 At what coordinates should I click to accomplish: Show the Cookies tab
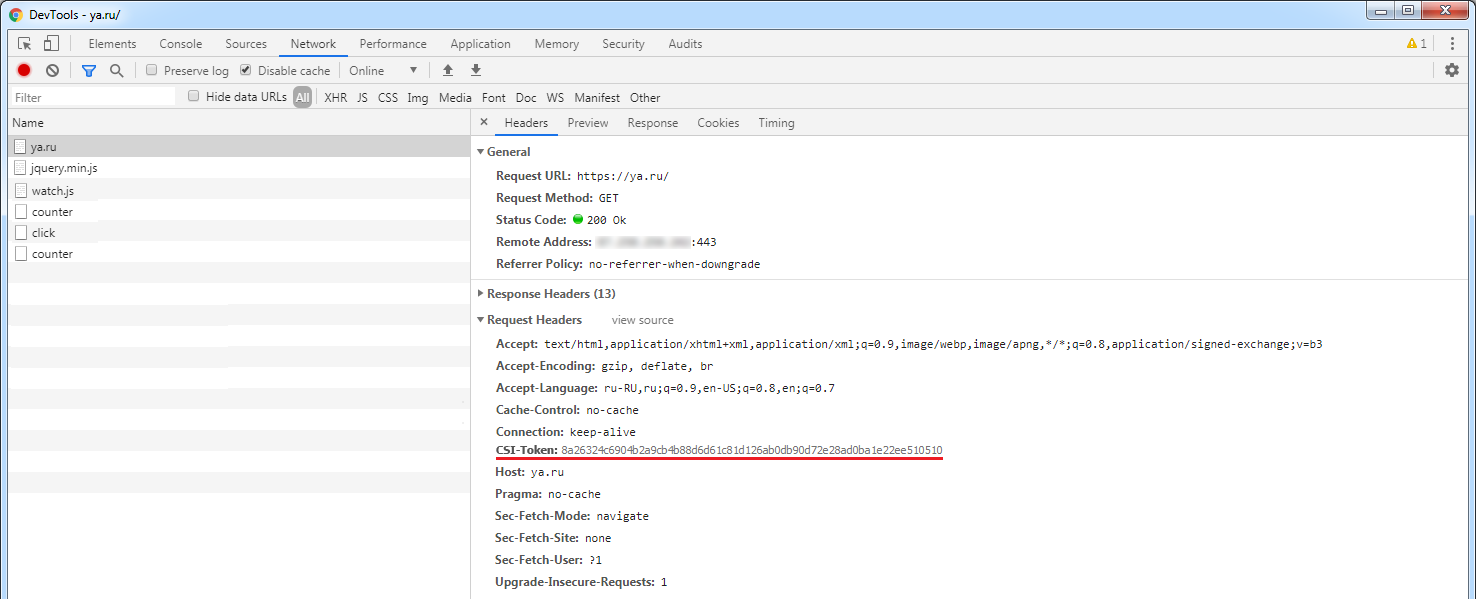coord(718,123)
